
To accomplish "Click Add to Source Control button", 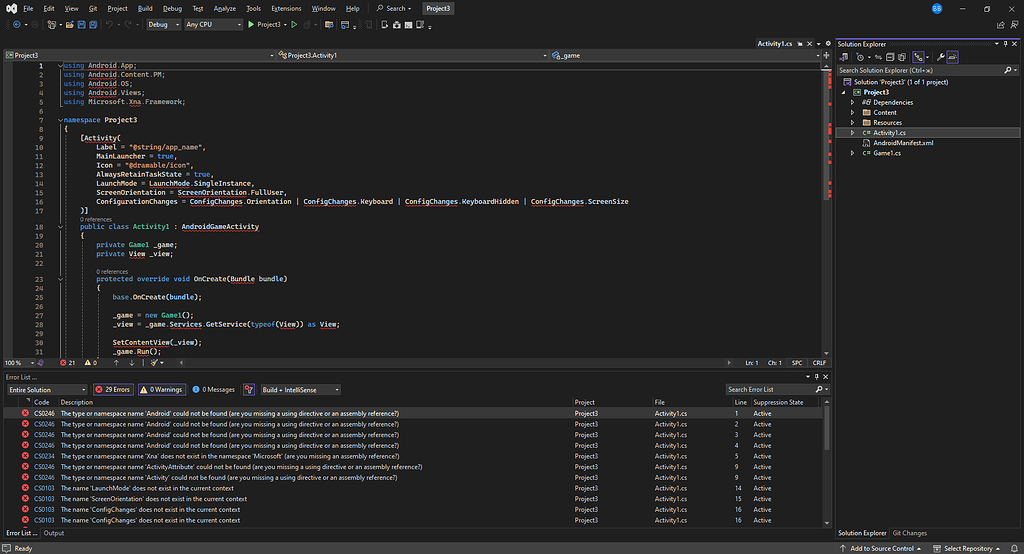I will (x=882, y=548).
